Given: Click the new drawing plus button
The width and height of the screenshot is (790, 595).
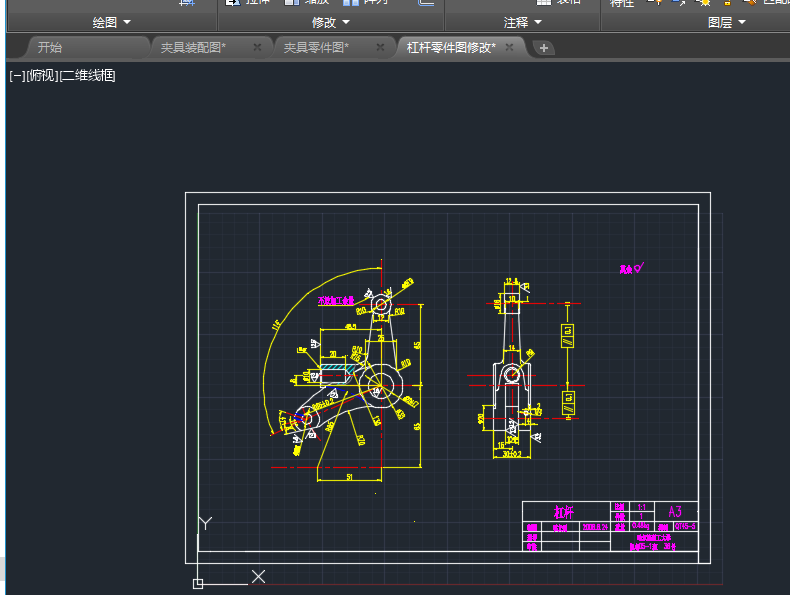Looking at the screenshot, I should (543, 47).
